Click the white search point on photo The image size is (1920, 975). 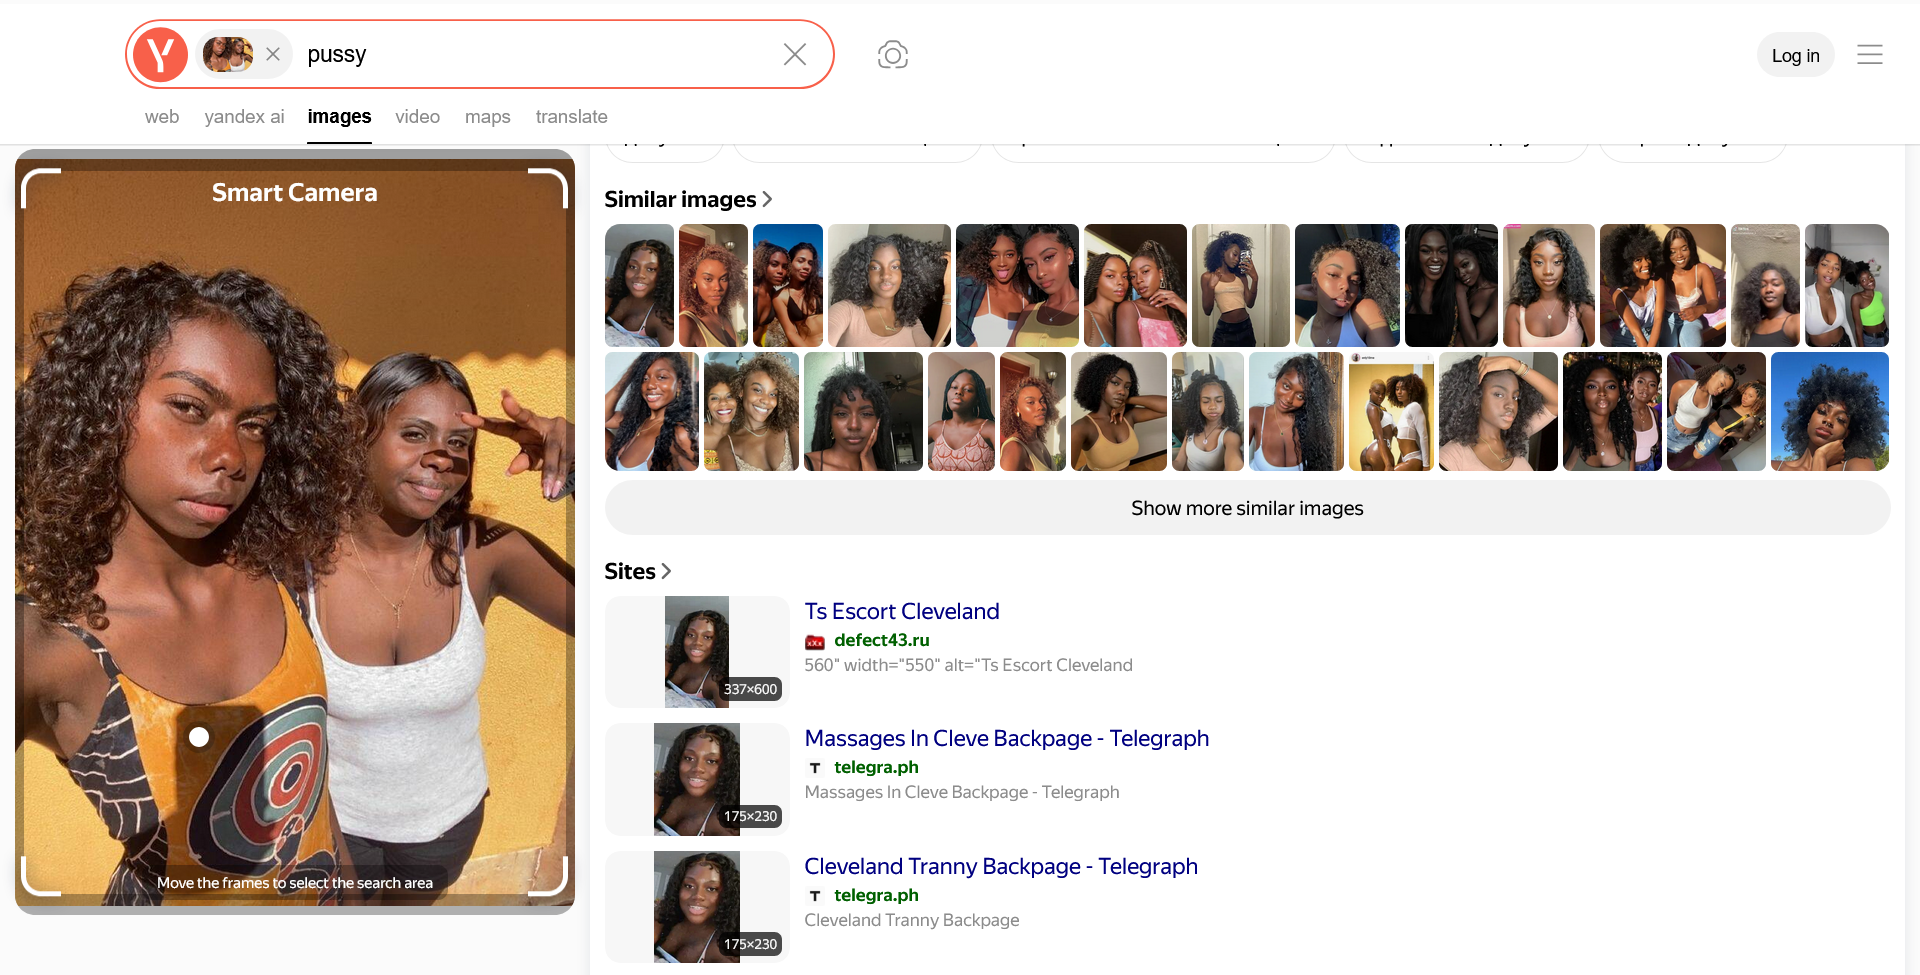tap(199, 737)
